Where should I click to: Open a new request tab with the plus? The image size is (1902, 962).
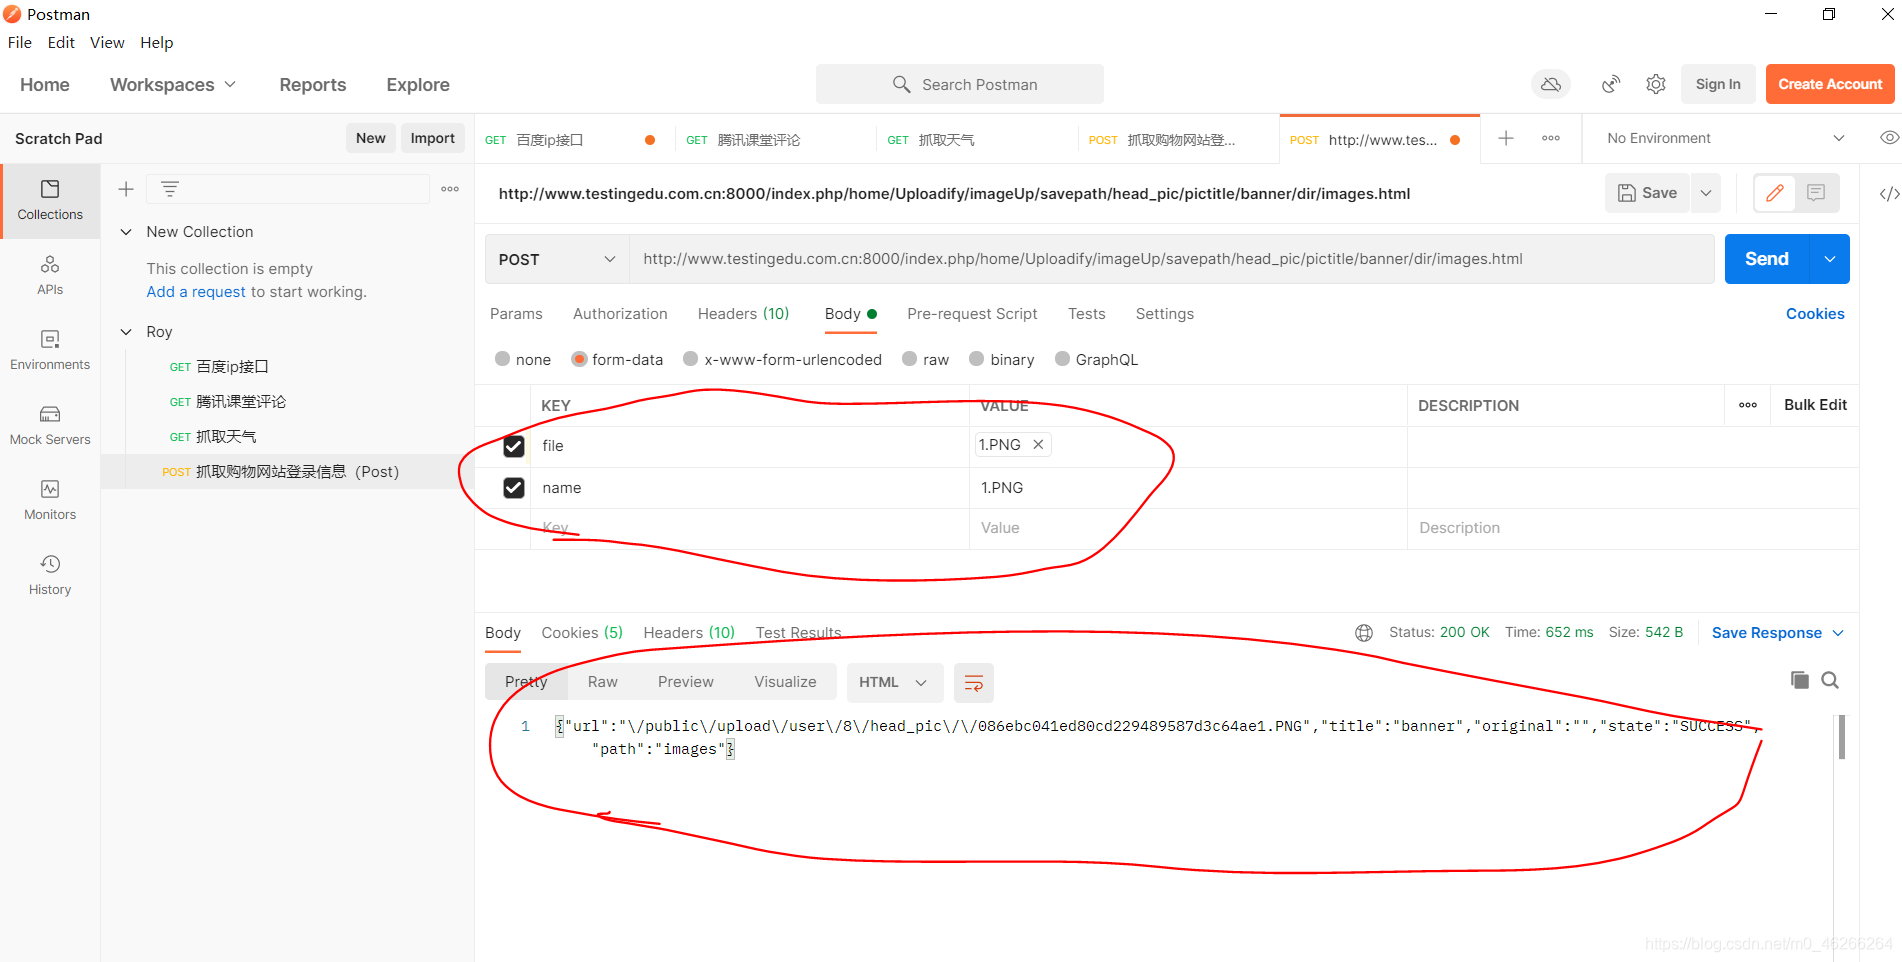[1506, 138]
